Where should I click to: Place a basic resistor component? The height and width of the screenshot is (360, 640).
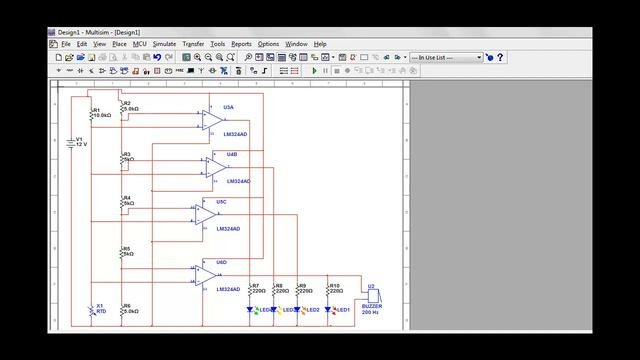[69, 71]
